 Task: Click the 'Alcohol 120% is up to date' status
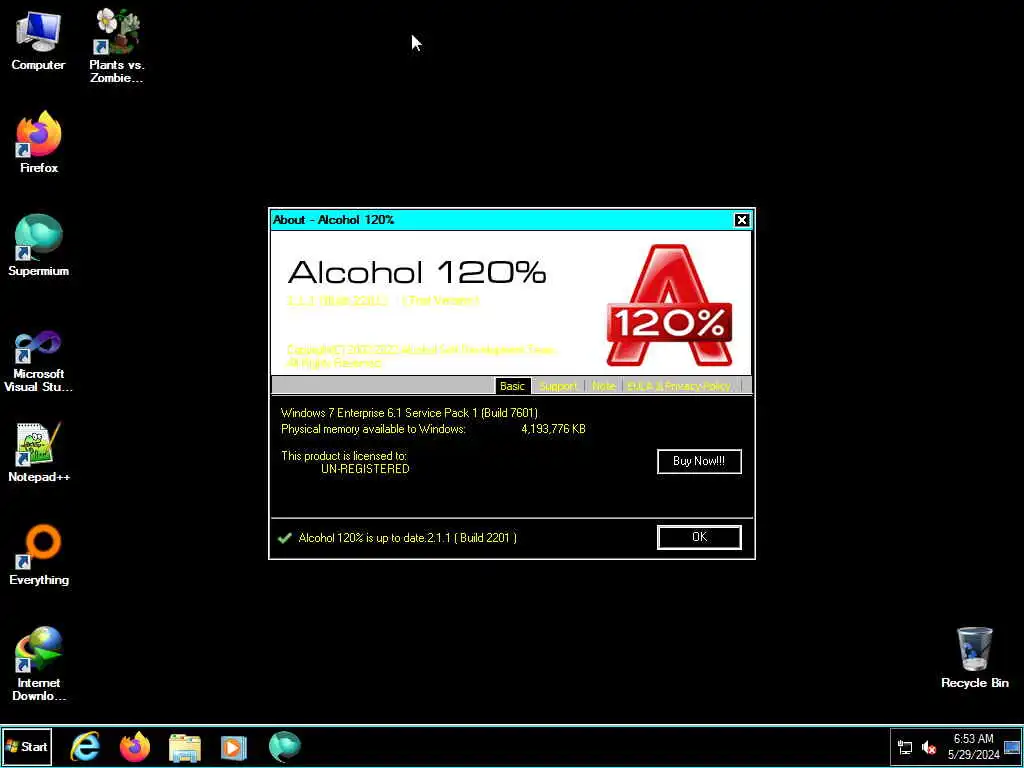(x=408, y=537)
